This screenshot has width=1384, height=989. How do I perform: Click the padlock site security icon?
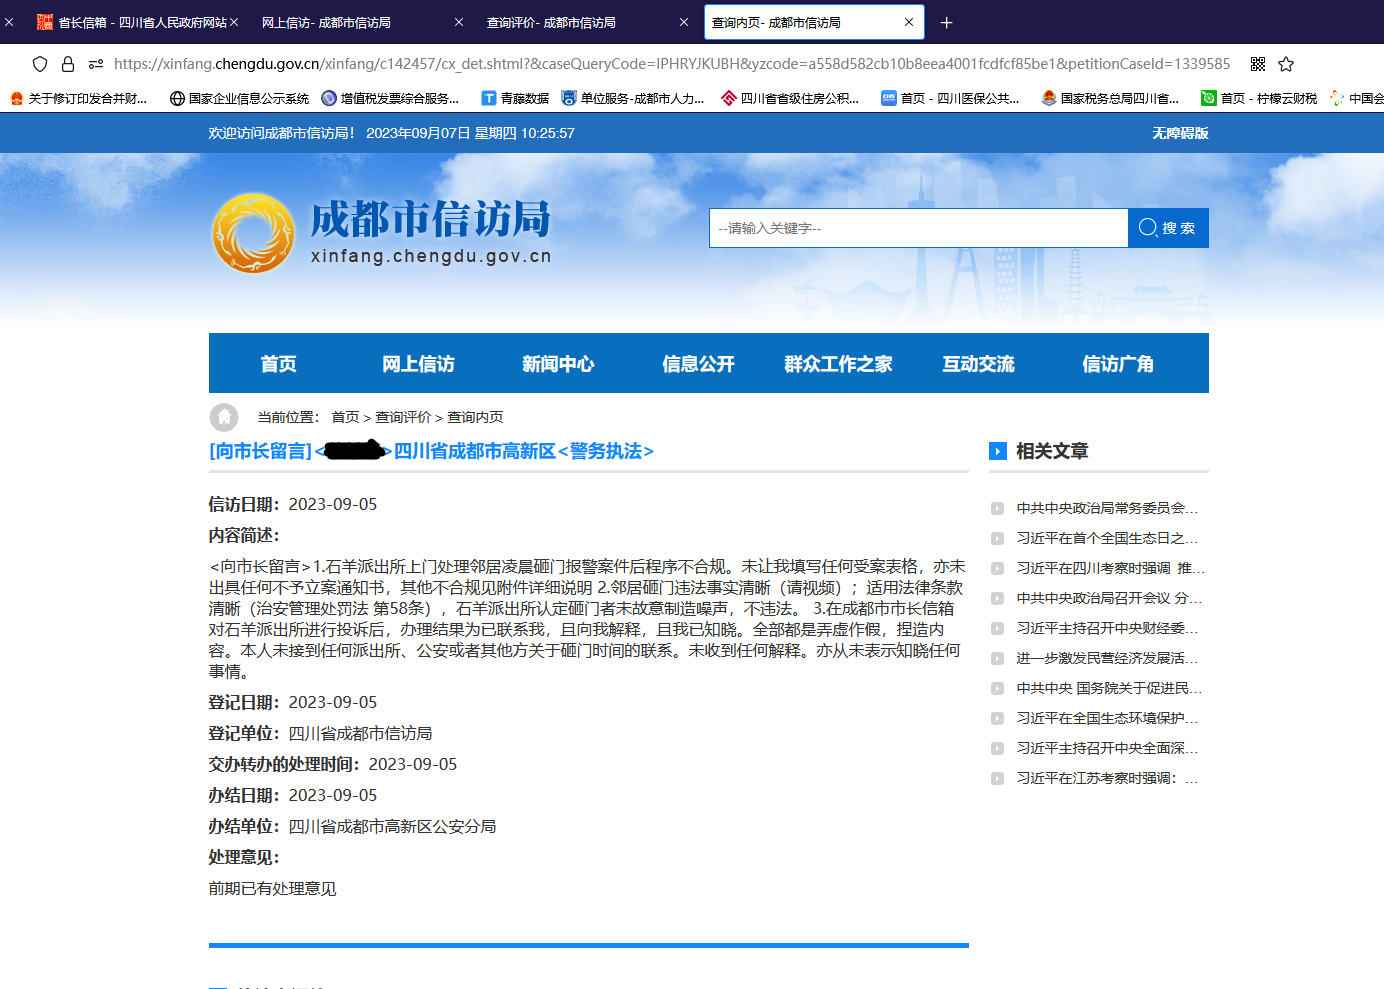(68, 64)
